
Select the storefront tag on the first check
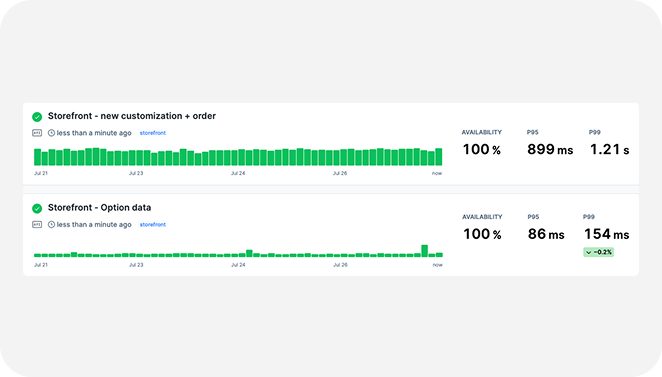coord(153,133)
